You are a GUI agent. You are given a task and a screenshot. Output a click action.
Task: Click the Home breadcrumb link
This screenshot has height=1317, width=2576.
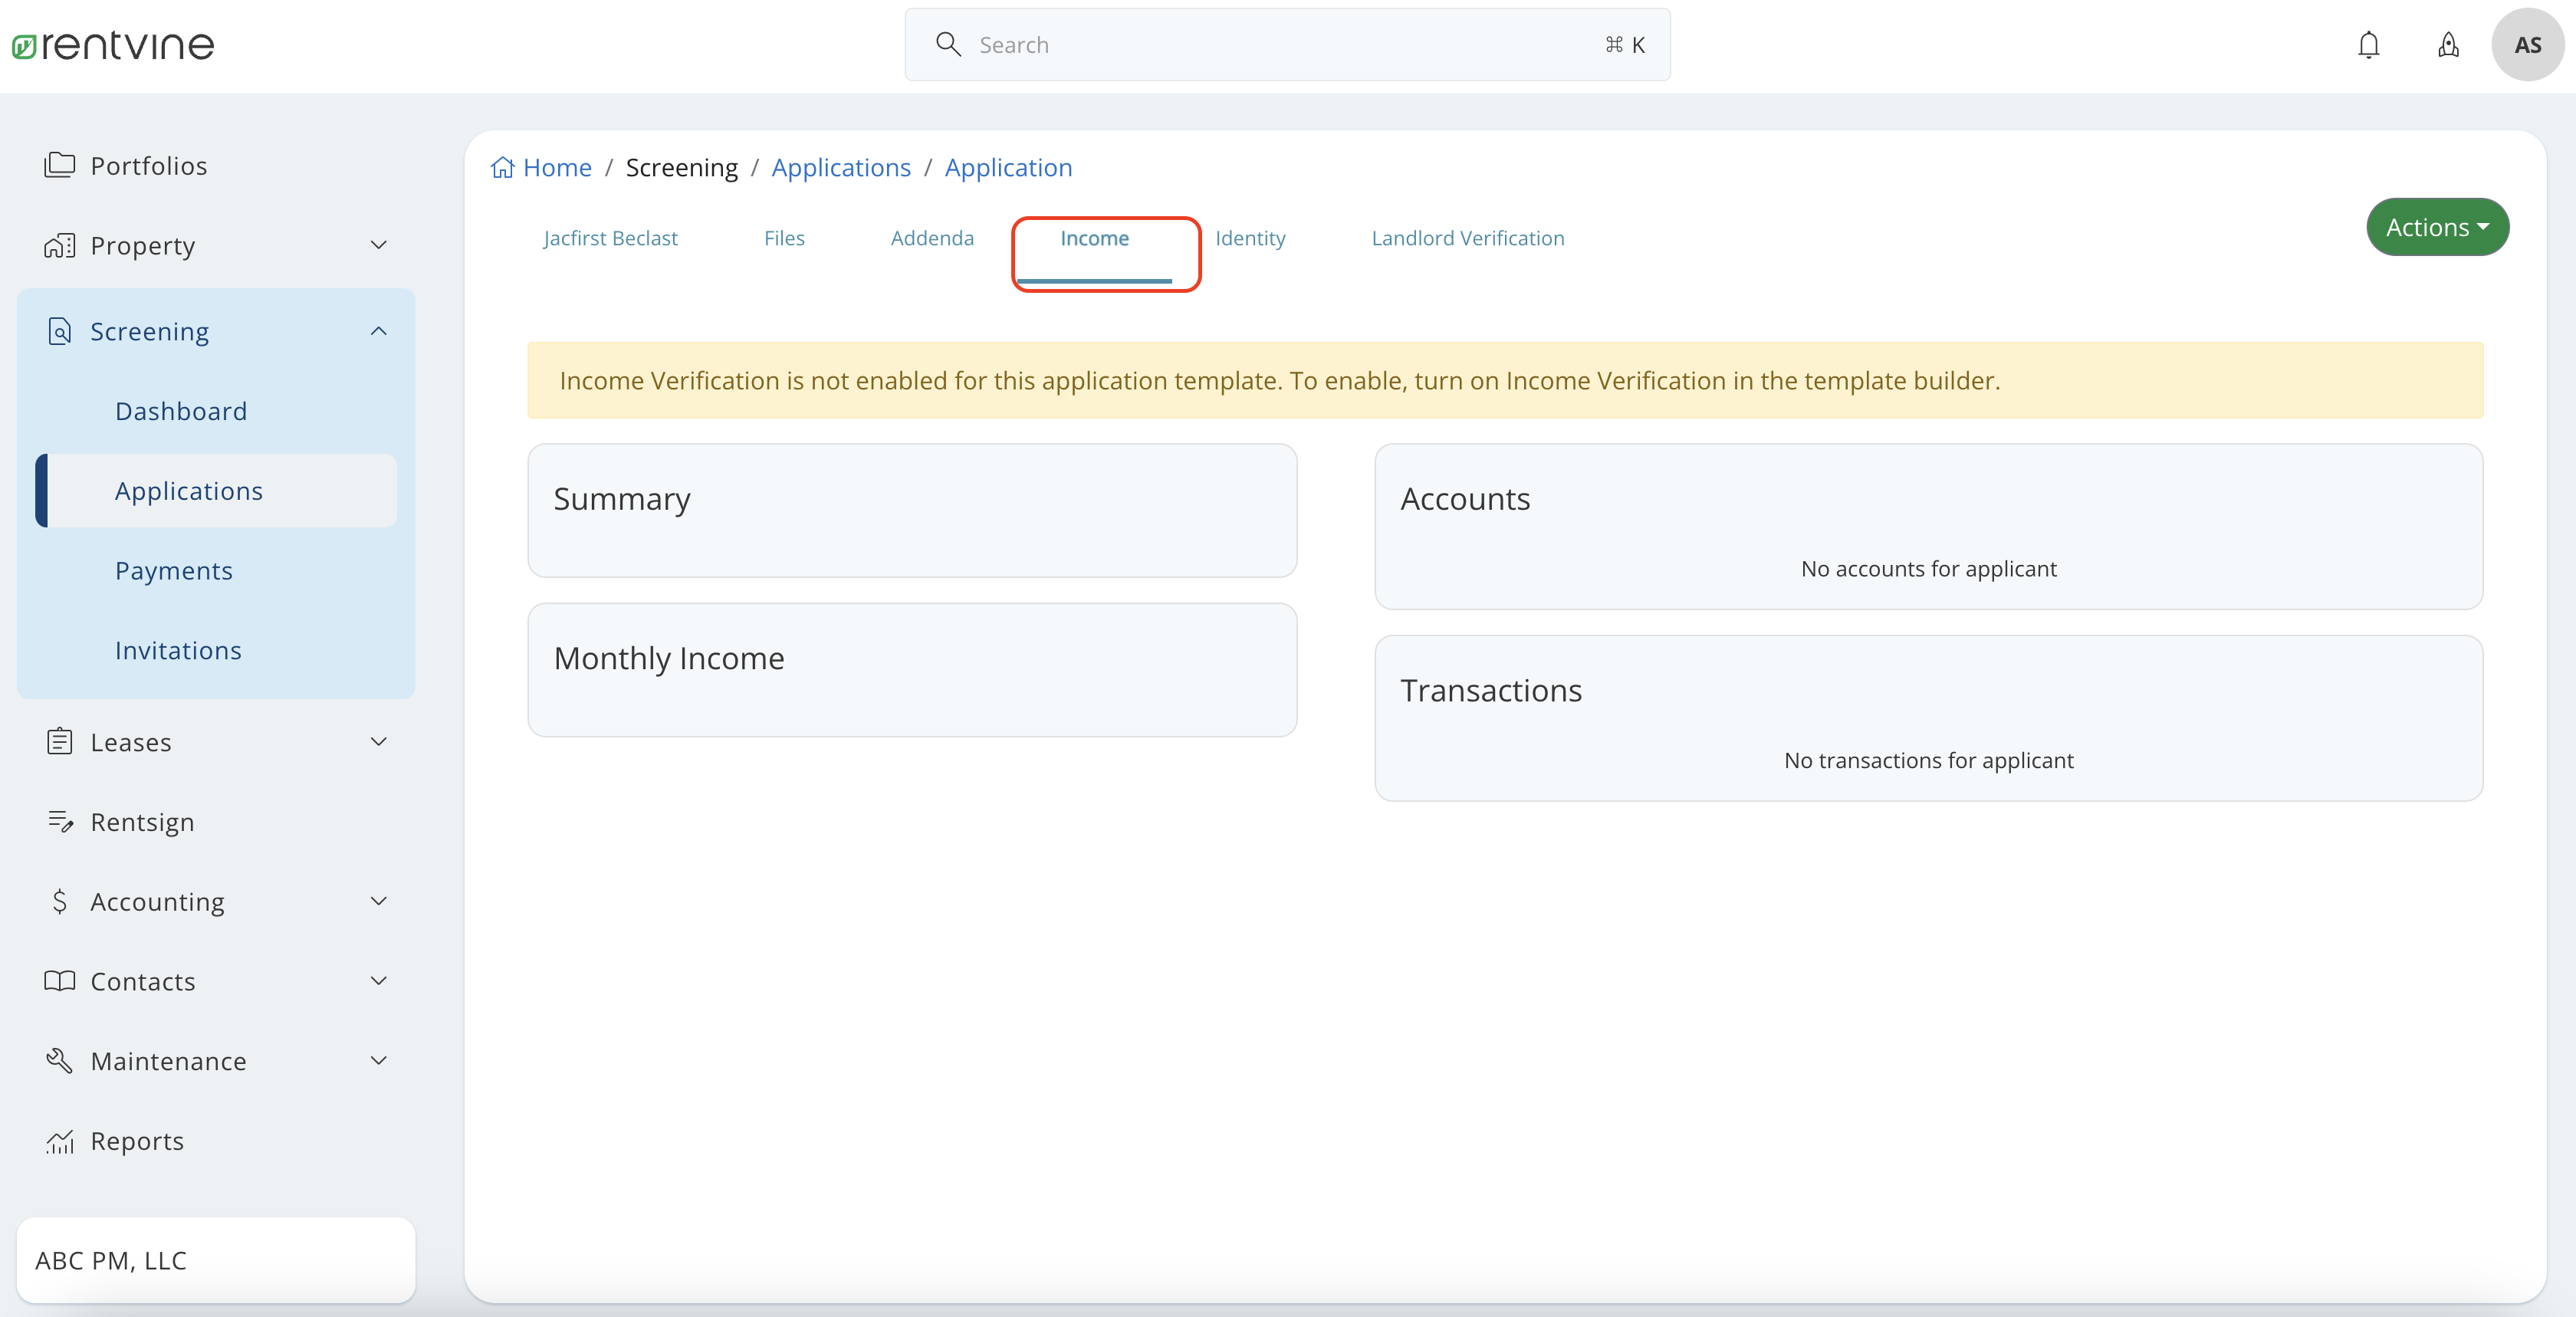coord(557,167)
